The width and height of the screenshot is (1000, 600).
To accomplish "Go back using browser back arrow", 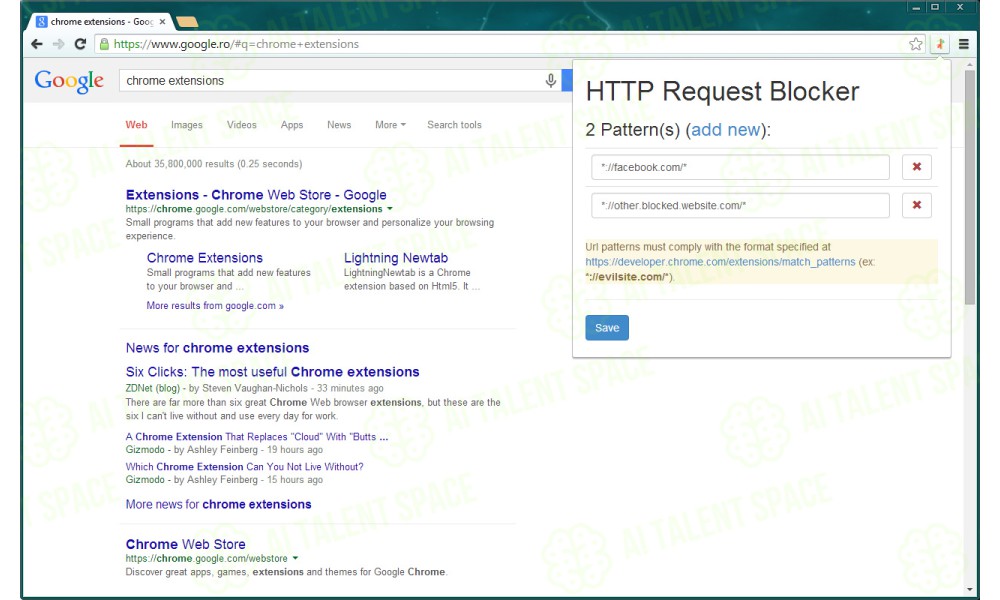I will pos(37,44).
